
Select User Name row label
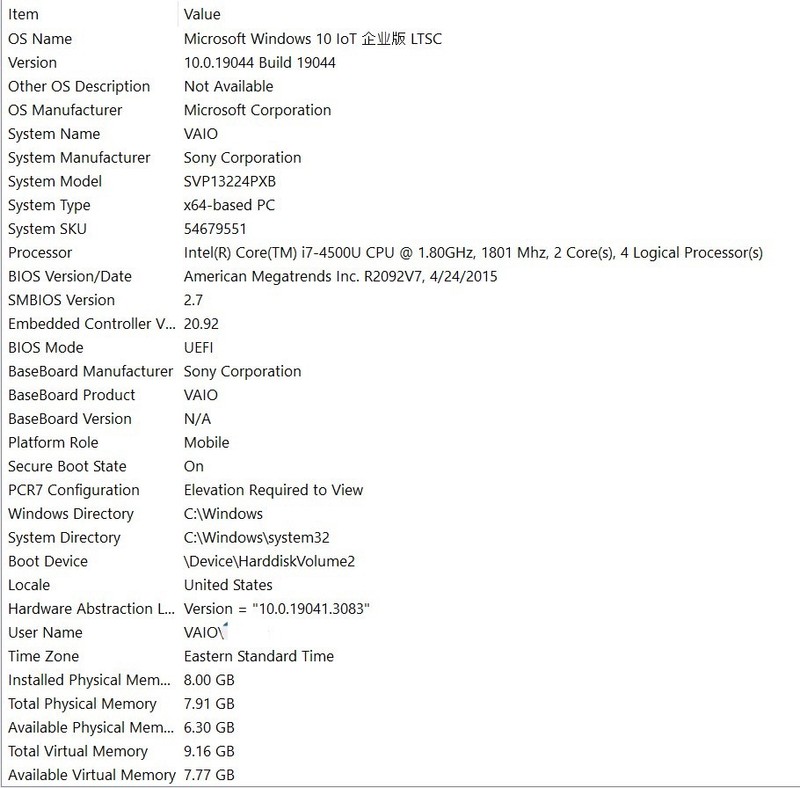45,632
